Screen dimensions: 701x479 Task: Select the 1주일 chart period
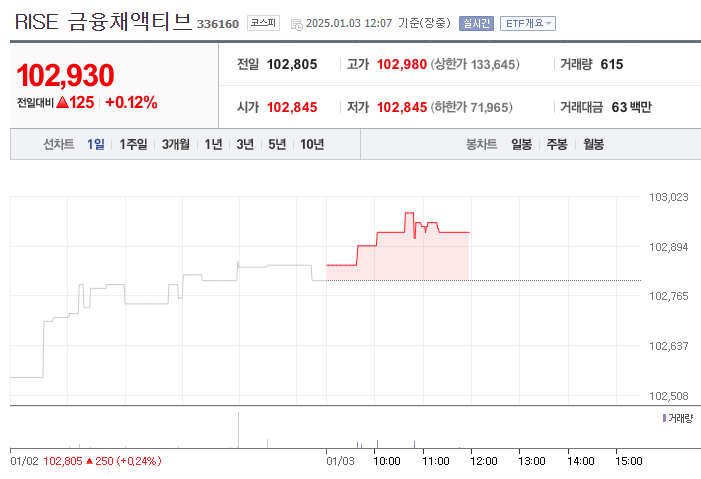pos(133,144)
